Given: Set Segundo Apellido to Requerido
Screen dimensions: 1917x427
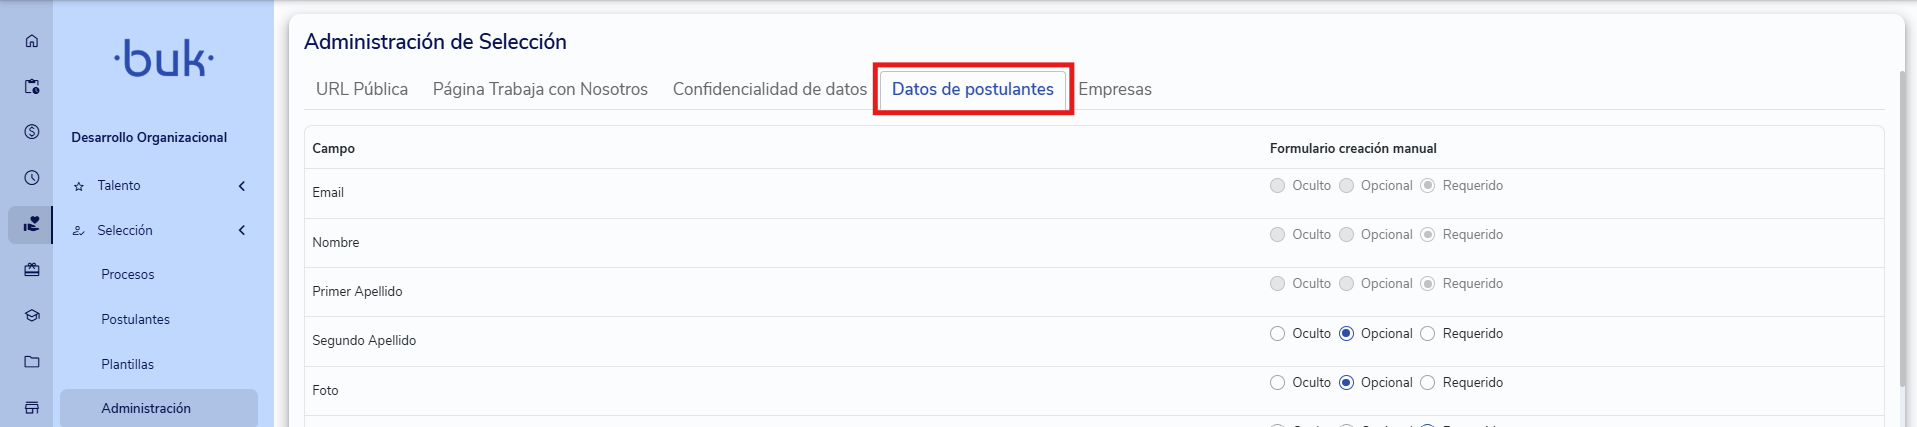Looking at the screenshot, I should (1428, 334).
